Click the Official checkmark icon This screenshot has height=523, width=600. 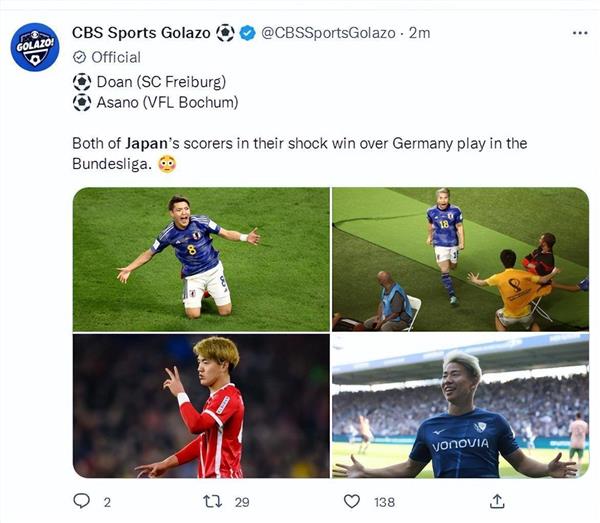[80, 57]
